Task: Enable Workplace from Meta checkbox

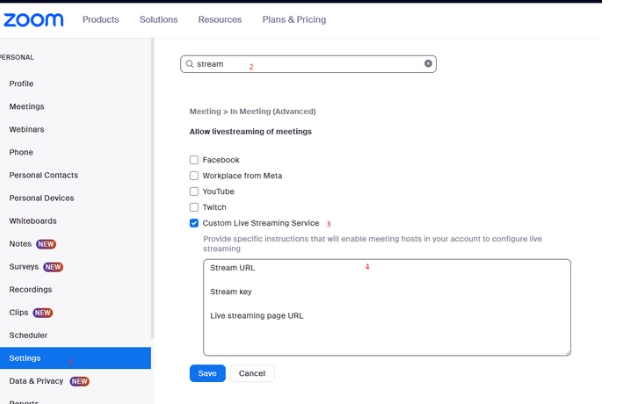Action: pos(194,176)
